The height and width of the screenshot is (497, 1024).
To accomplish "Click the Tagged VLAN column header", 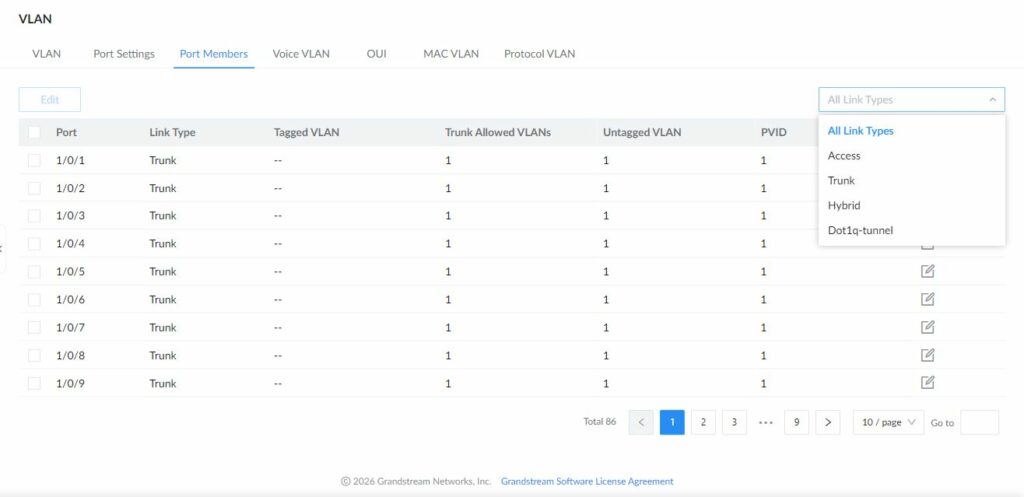I will pyautogui.click(x=306, y=133).
